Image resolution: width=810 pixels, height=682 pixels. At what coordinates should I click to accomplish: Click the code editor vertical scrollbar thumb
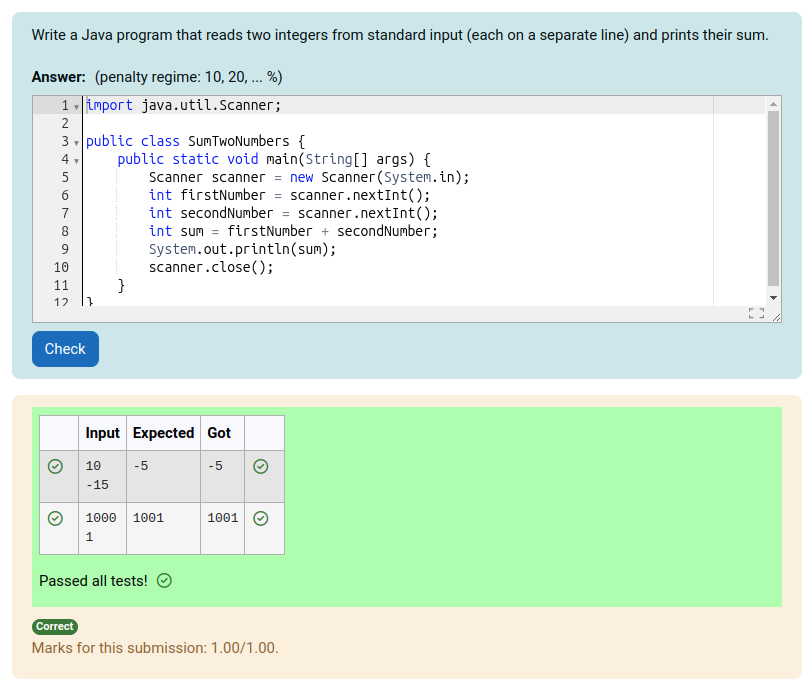pos(773,198)
